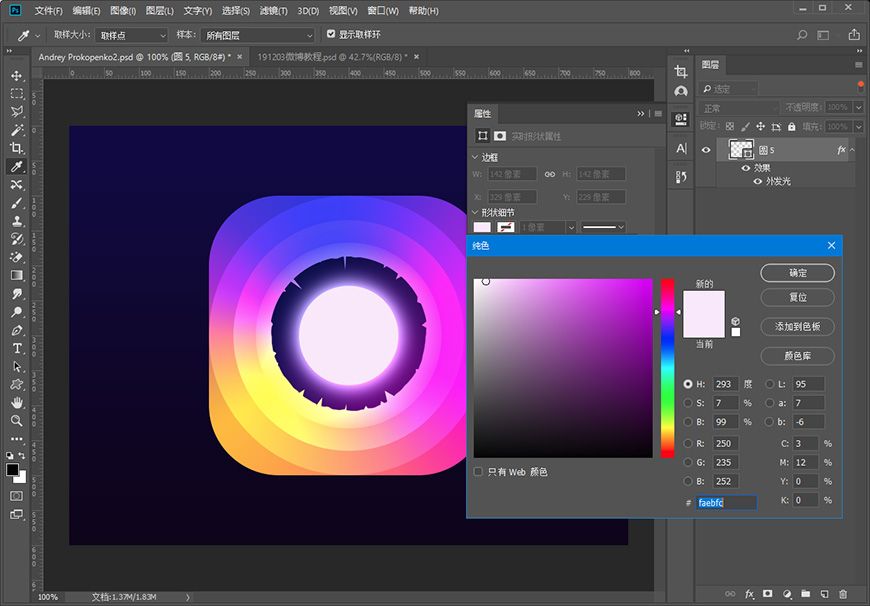Select the S saturation radio button

click(688, 403)
